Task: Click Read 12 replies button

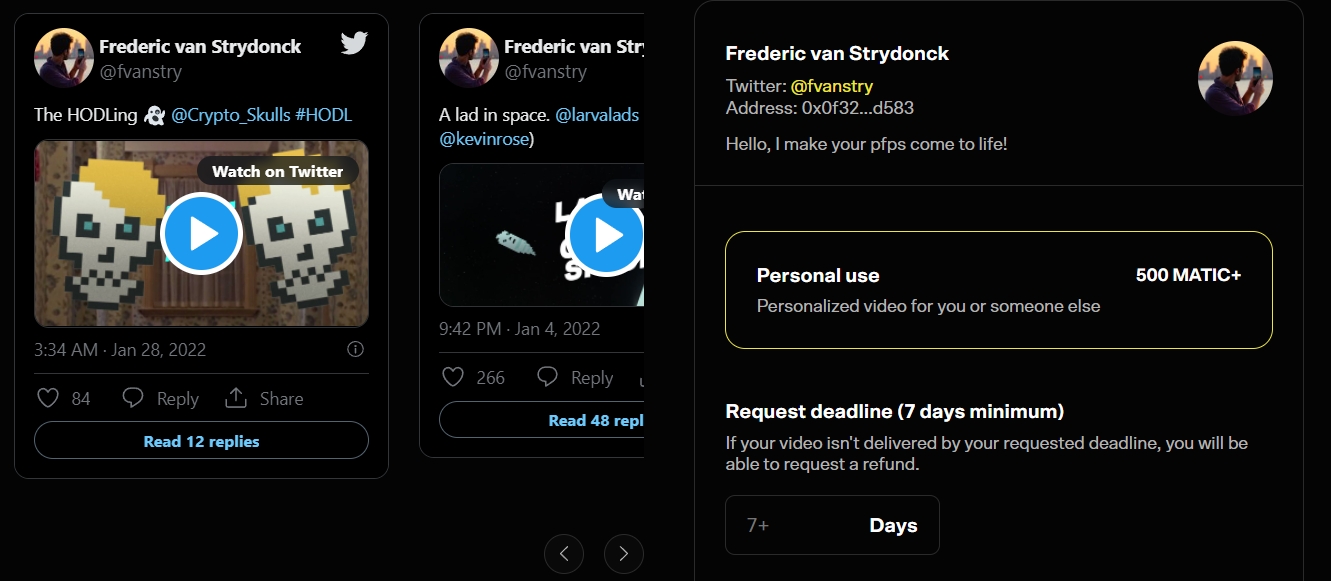Action: 201,441
